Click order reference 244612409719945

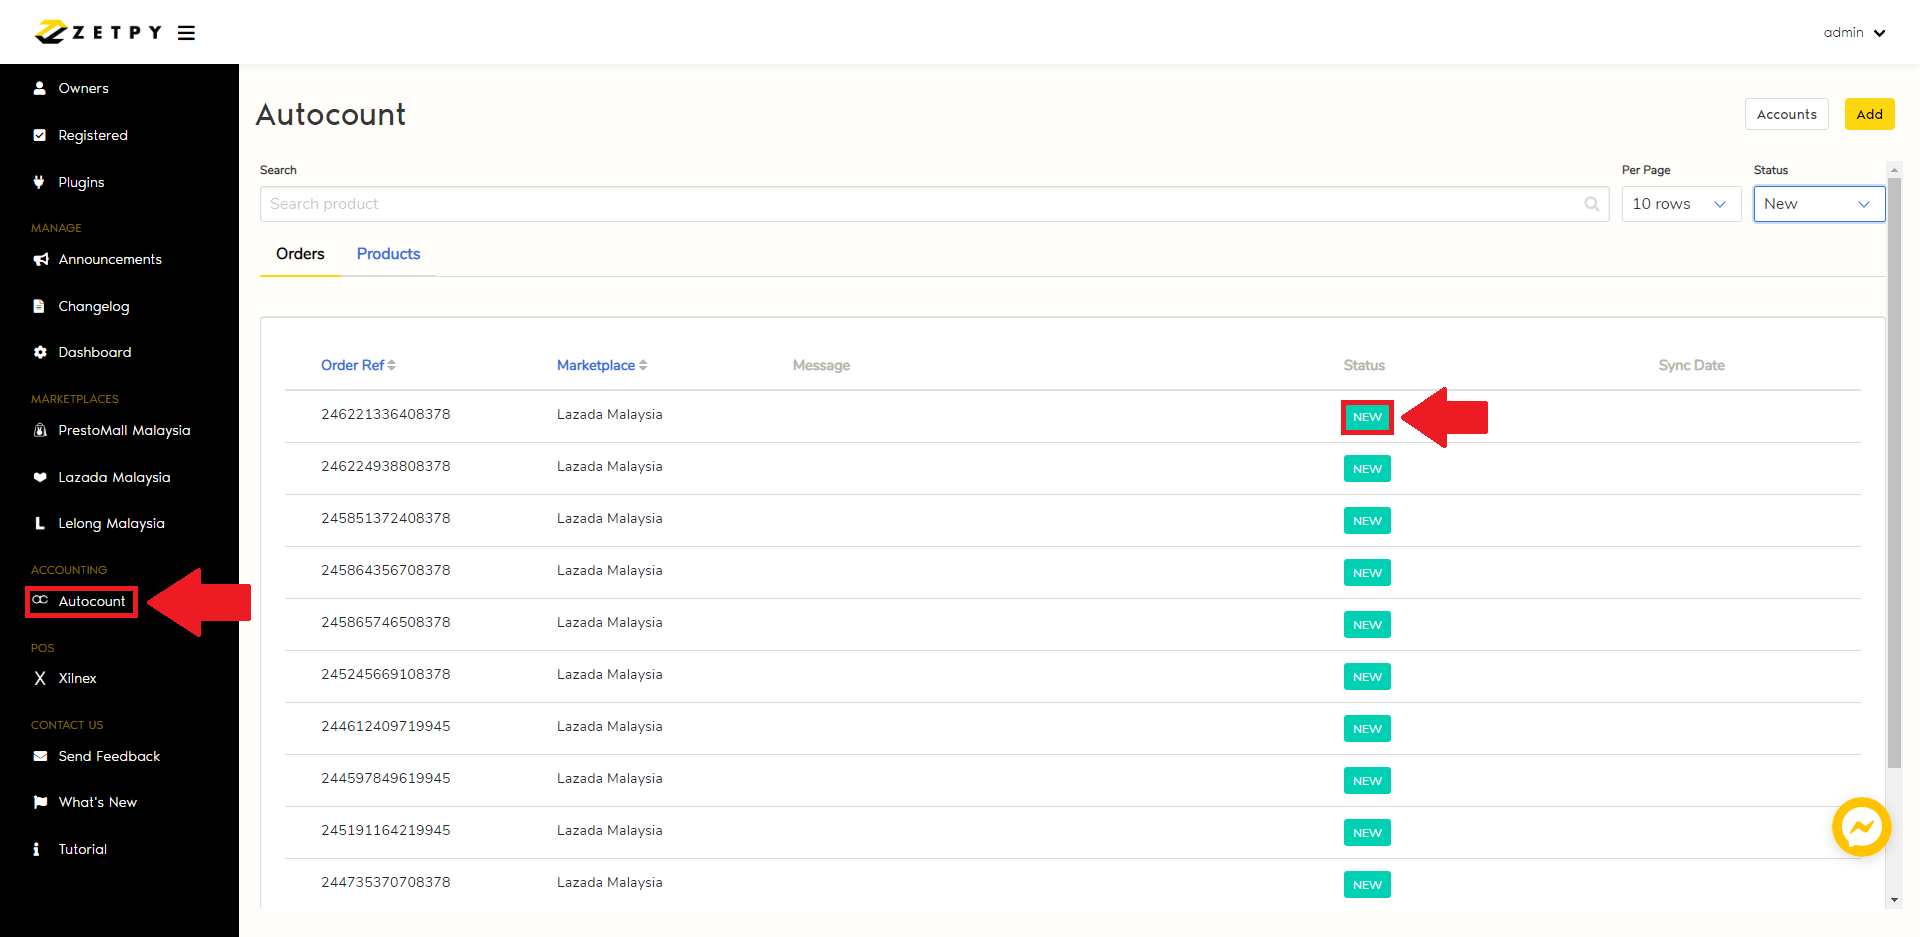[385, 726]
